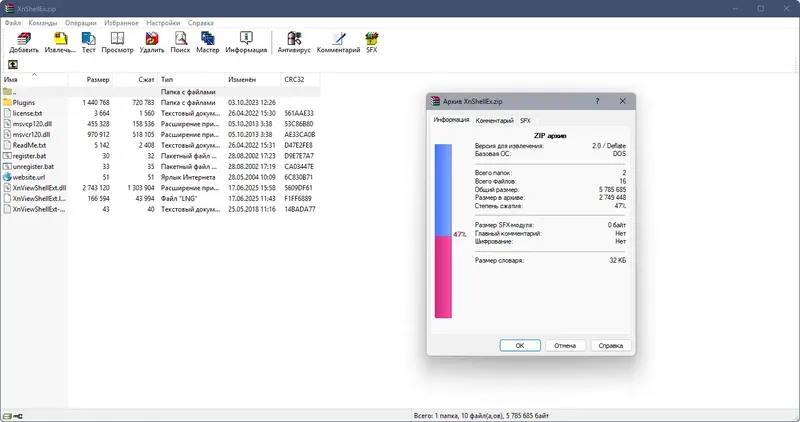The width and height of the screenshot is (800, 422).
Task: Click the Общий размер value 5 785 685
Action: pyautogui.click(x=612, y=189)
